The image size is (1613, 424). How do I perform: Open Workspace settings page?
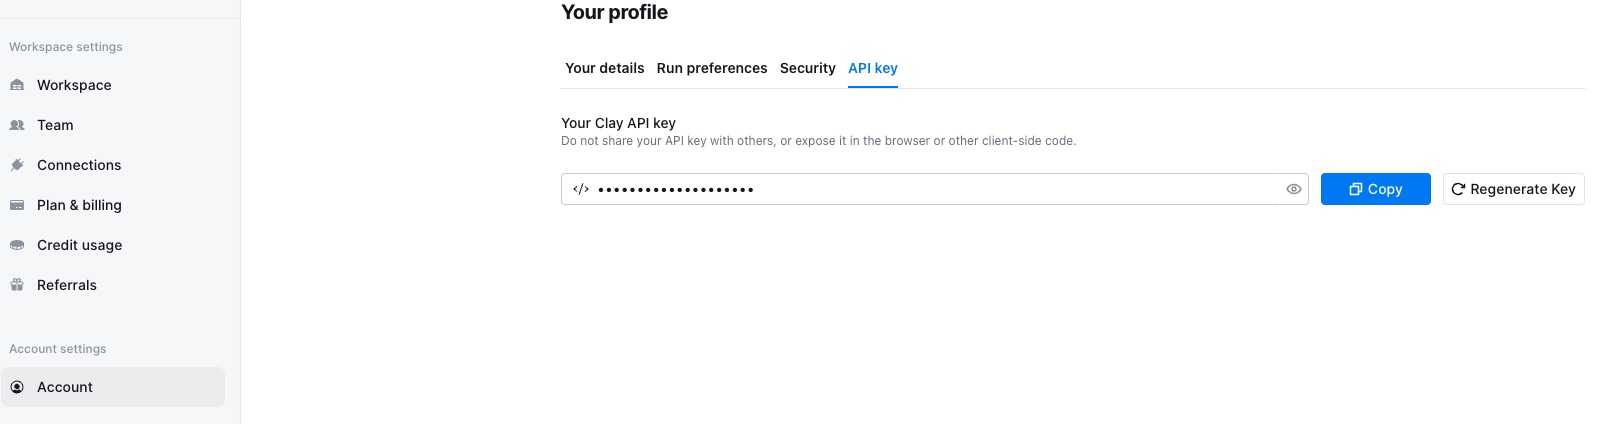click(113, 85)
